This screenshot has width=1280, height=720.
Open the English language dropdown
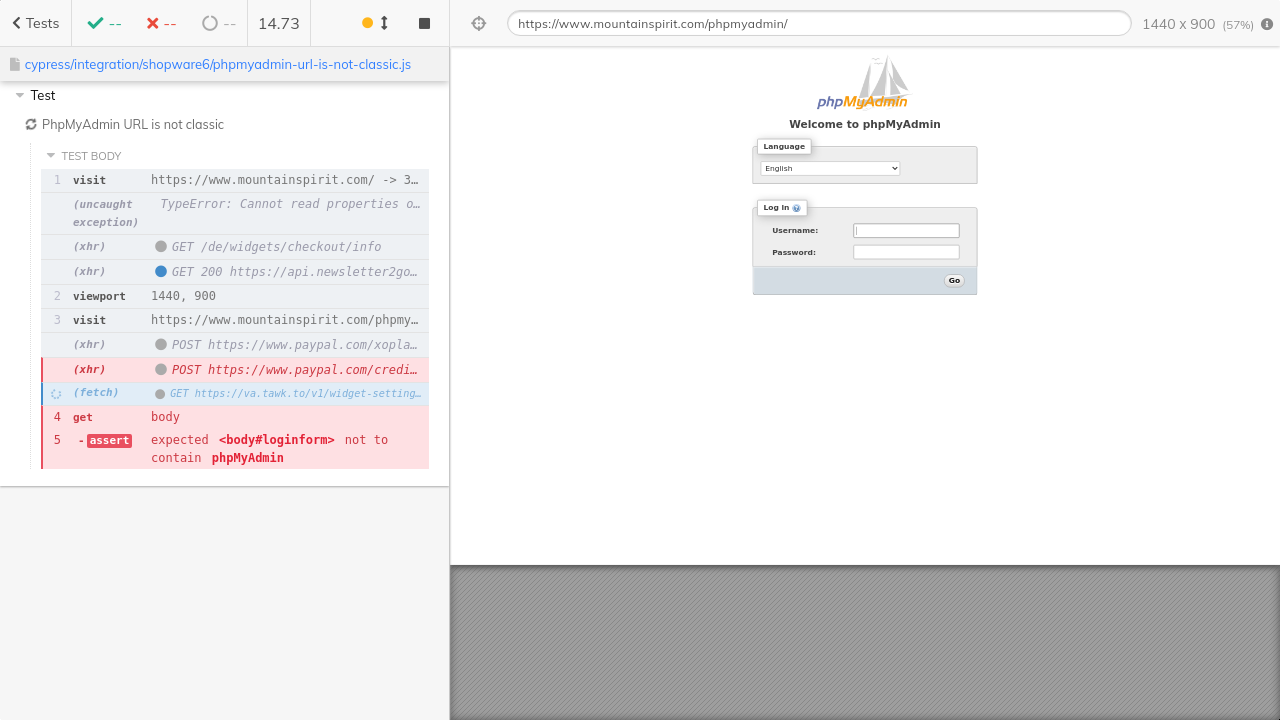click(830, 169)
